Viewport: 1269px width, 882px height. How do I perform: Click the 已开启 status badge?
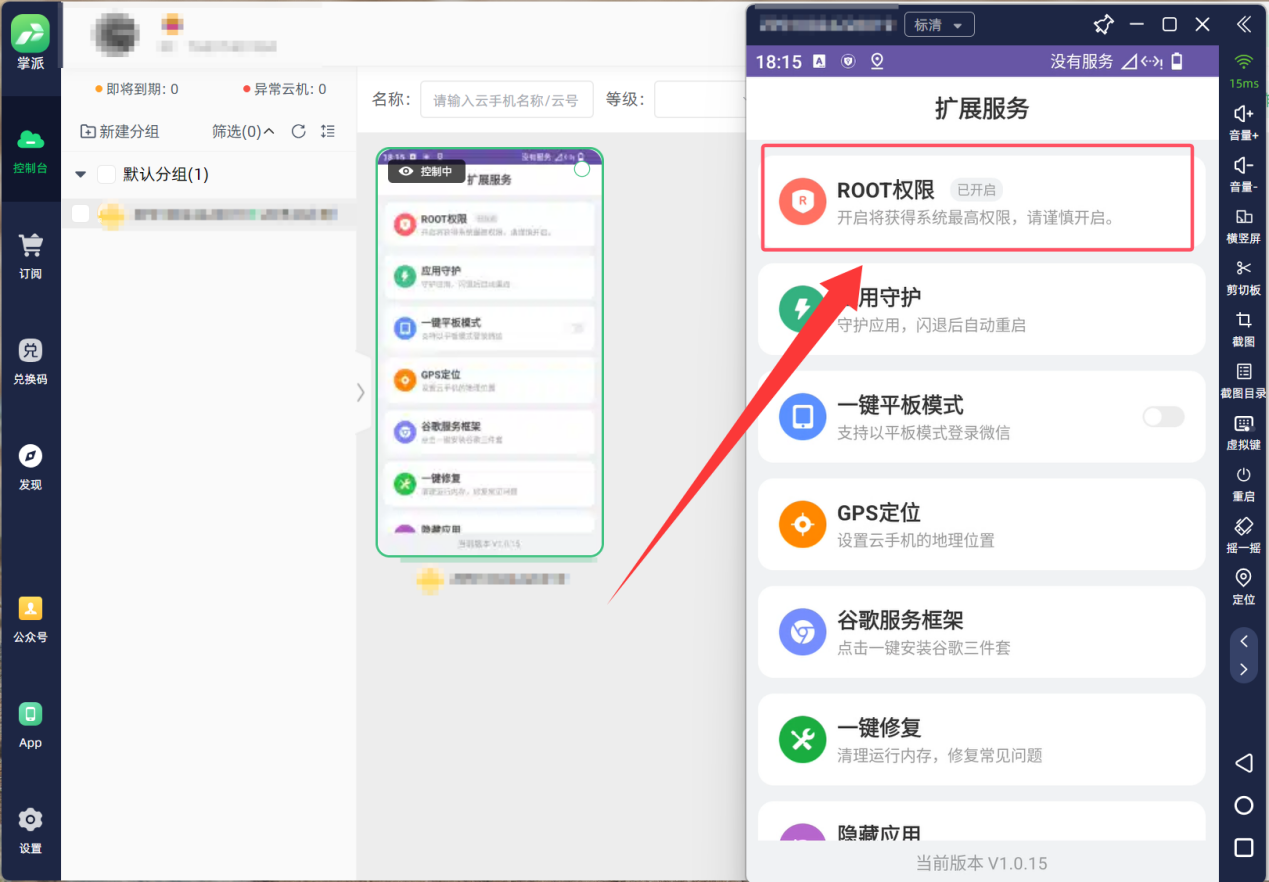pos(975,190)
